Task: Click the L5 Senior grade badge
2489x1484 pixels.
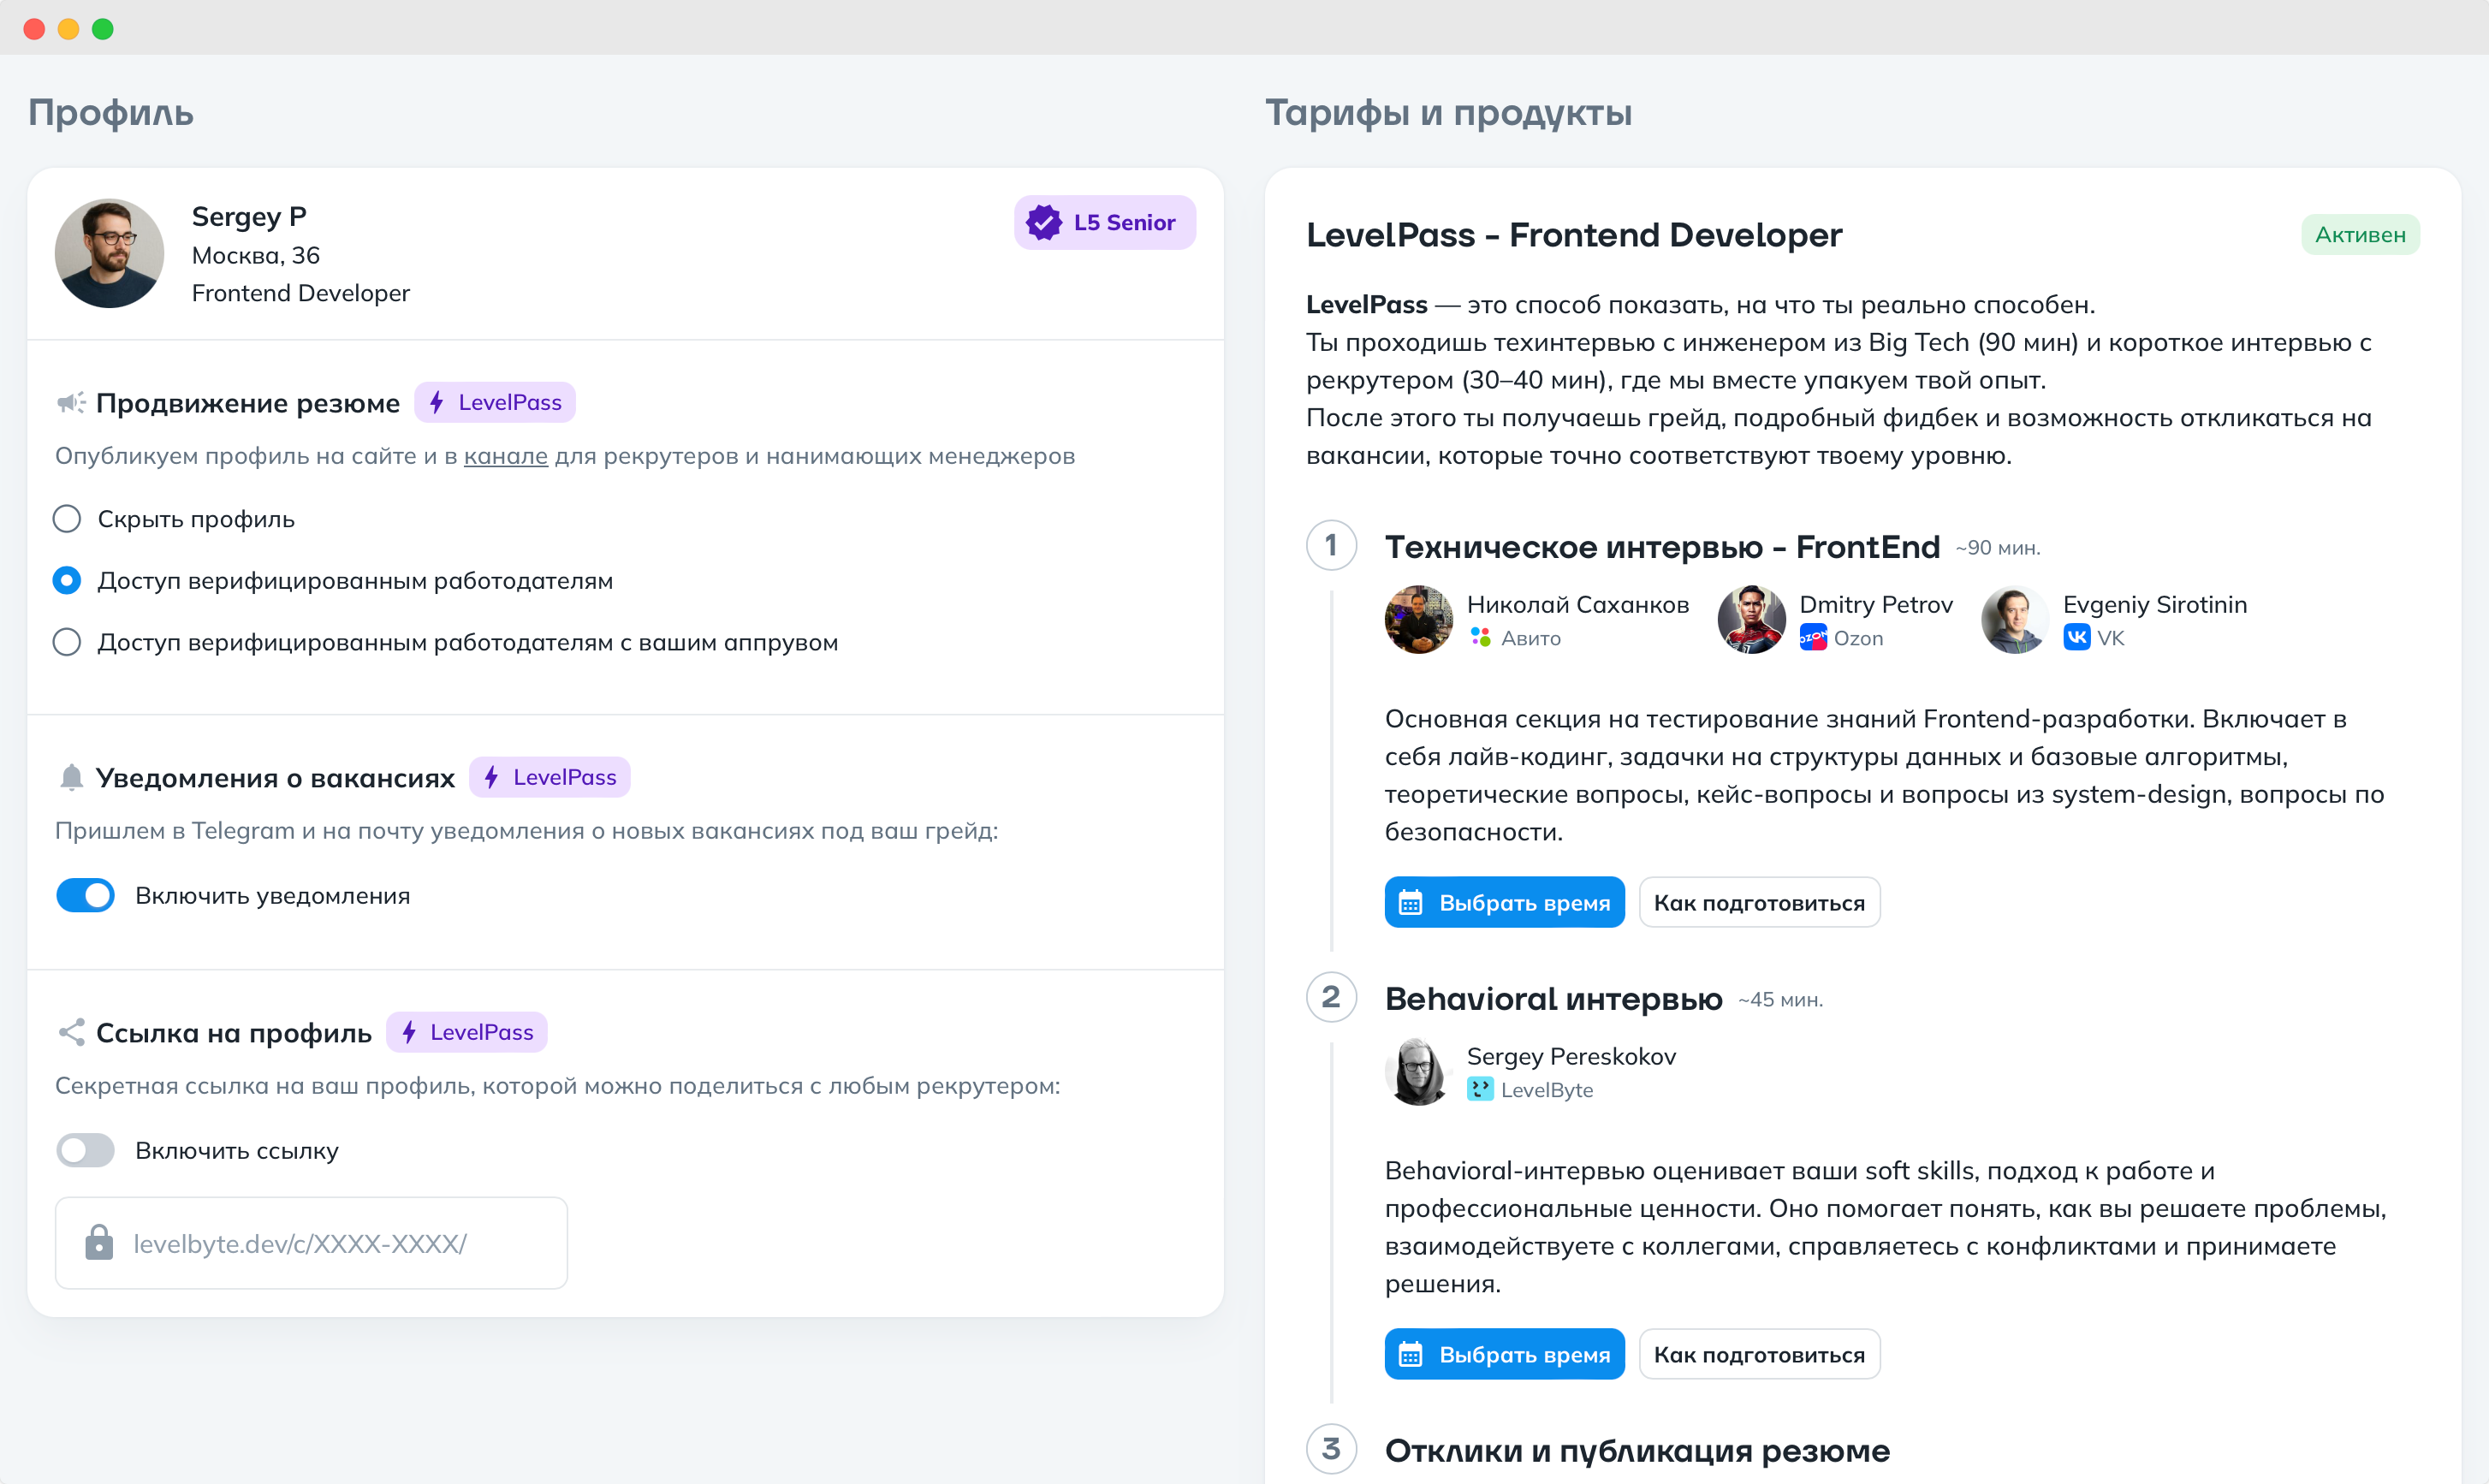Action: [x=1104, y=222]
